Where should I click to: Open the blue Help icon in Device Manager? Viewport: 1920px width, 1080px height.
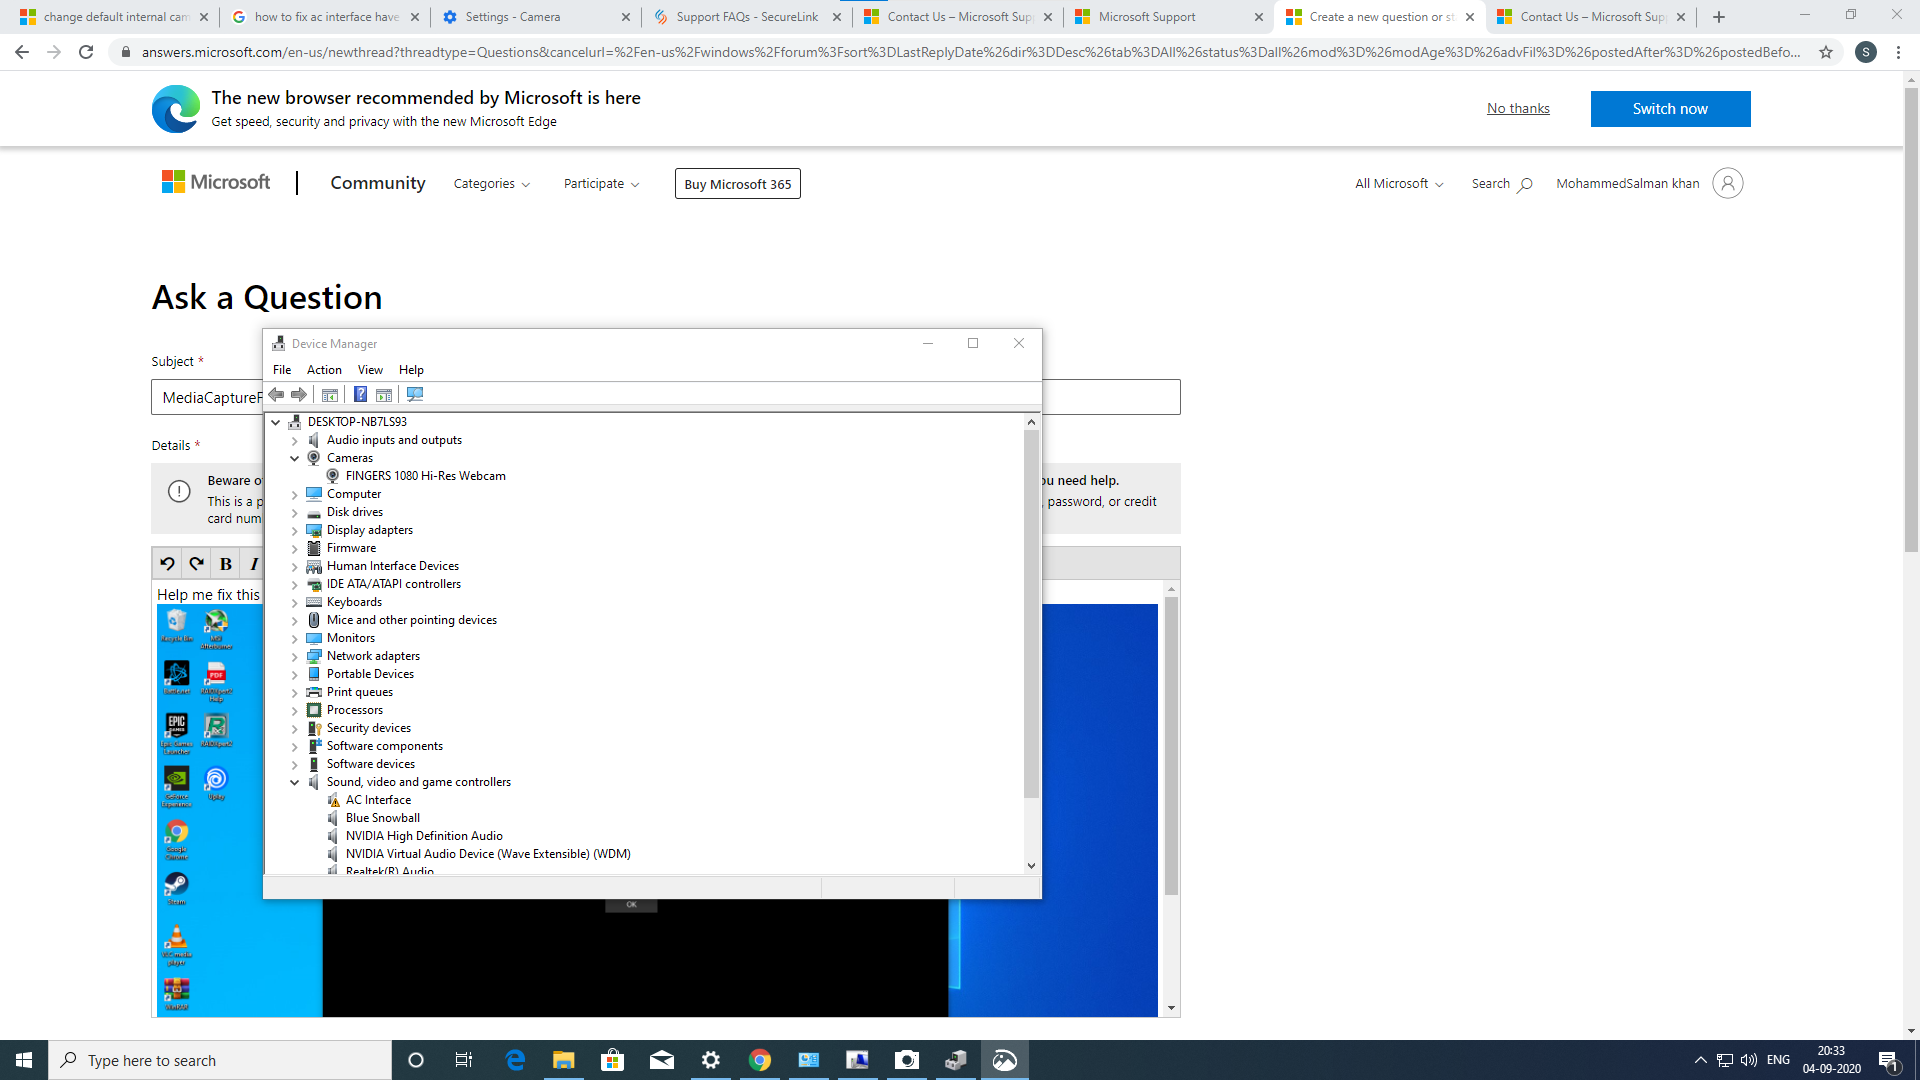[360, 395]
